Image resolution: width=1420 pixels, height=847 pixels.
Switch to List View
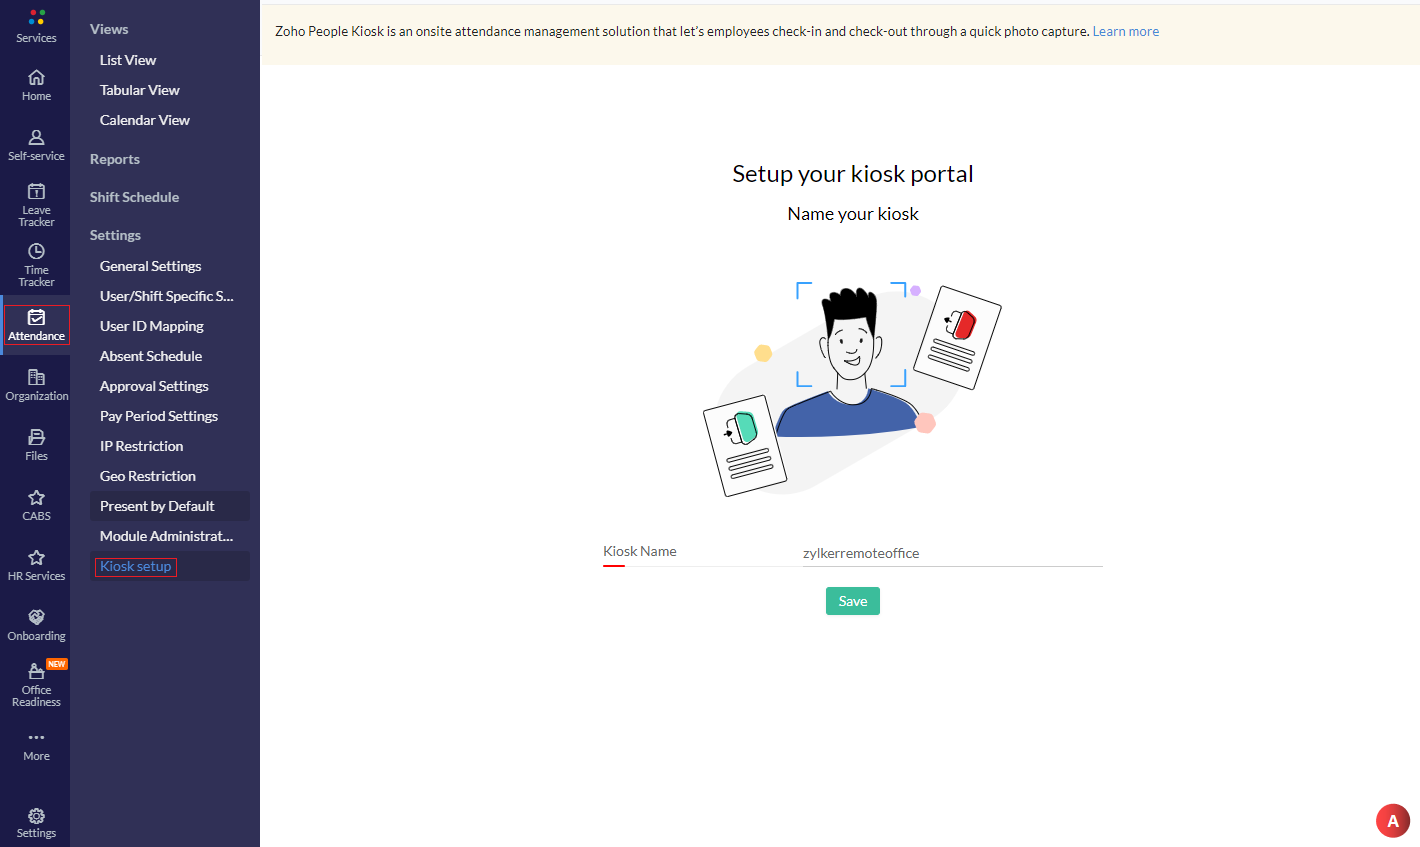[x=128, y=60]
